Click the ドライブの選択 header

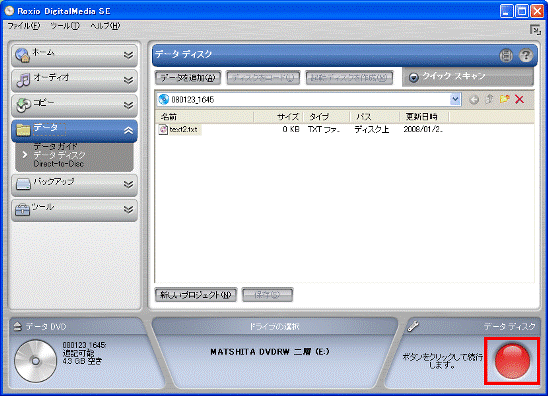274,327
